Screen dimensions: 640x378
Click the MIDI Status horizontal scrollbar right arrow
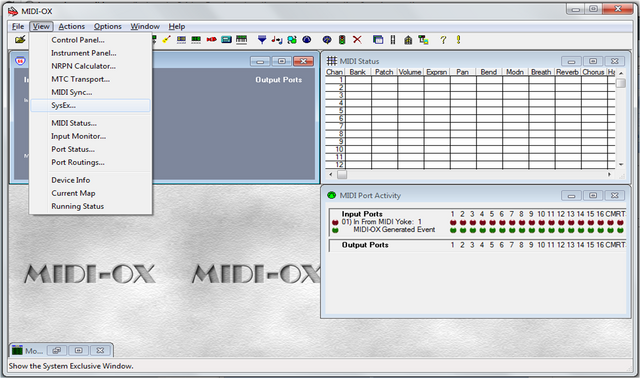pos(609,174)
